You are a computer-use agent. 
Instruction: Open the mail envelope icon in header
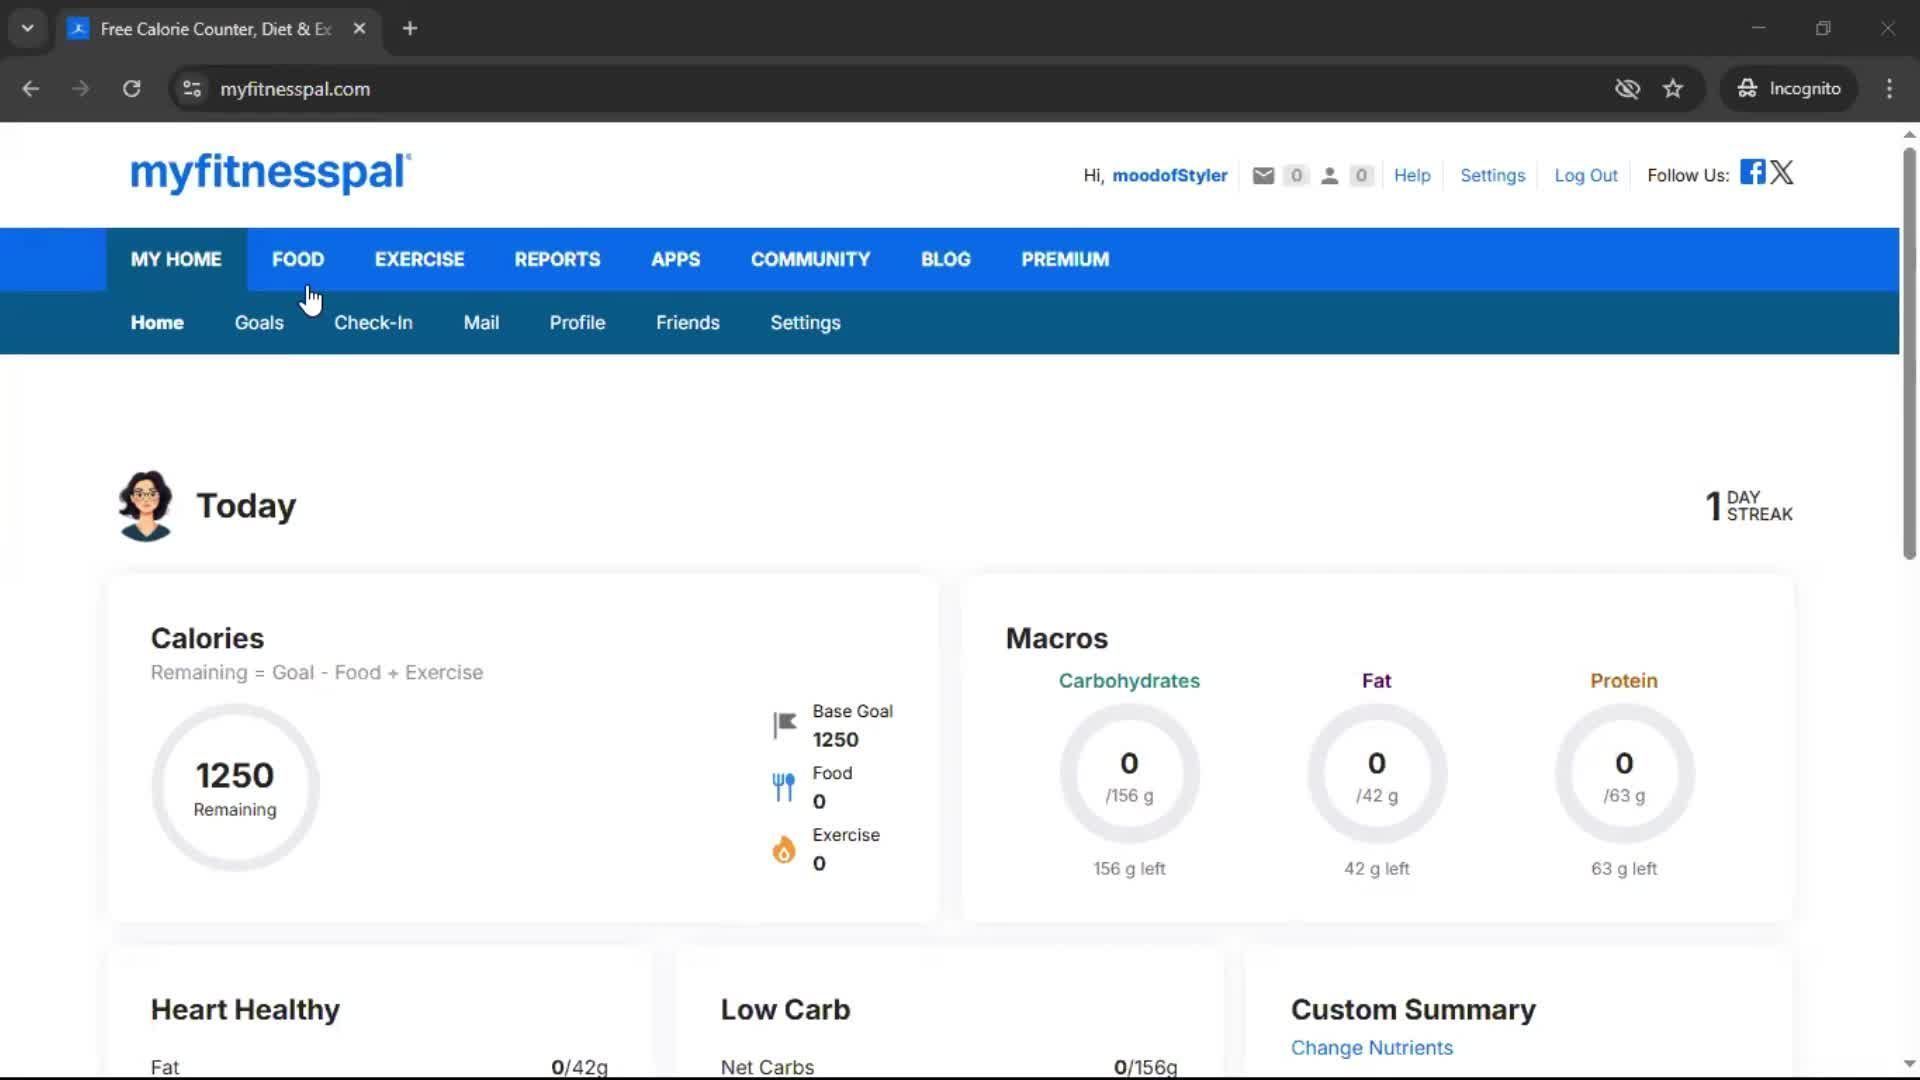pos(1263,176)
